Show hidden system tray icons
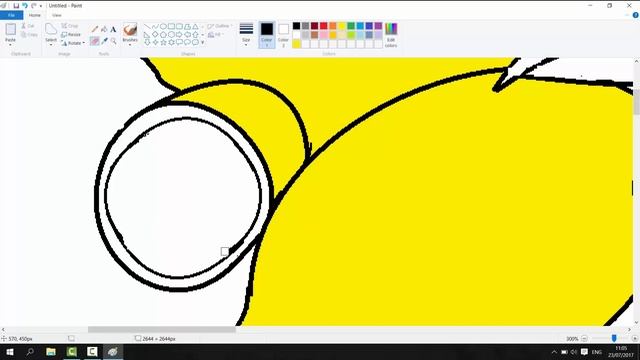 pyautogui.click(x=554, y=352)
